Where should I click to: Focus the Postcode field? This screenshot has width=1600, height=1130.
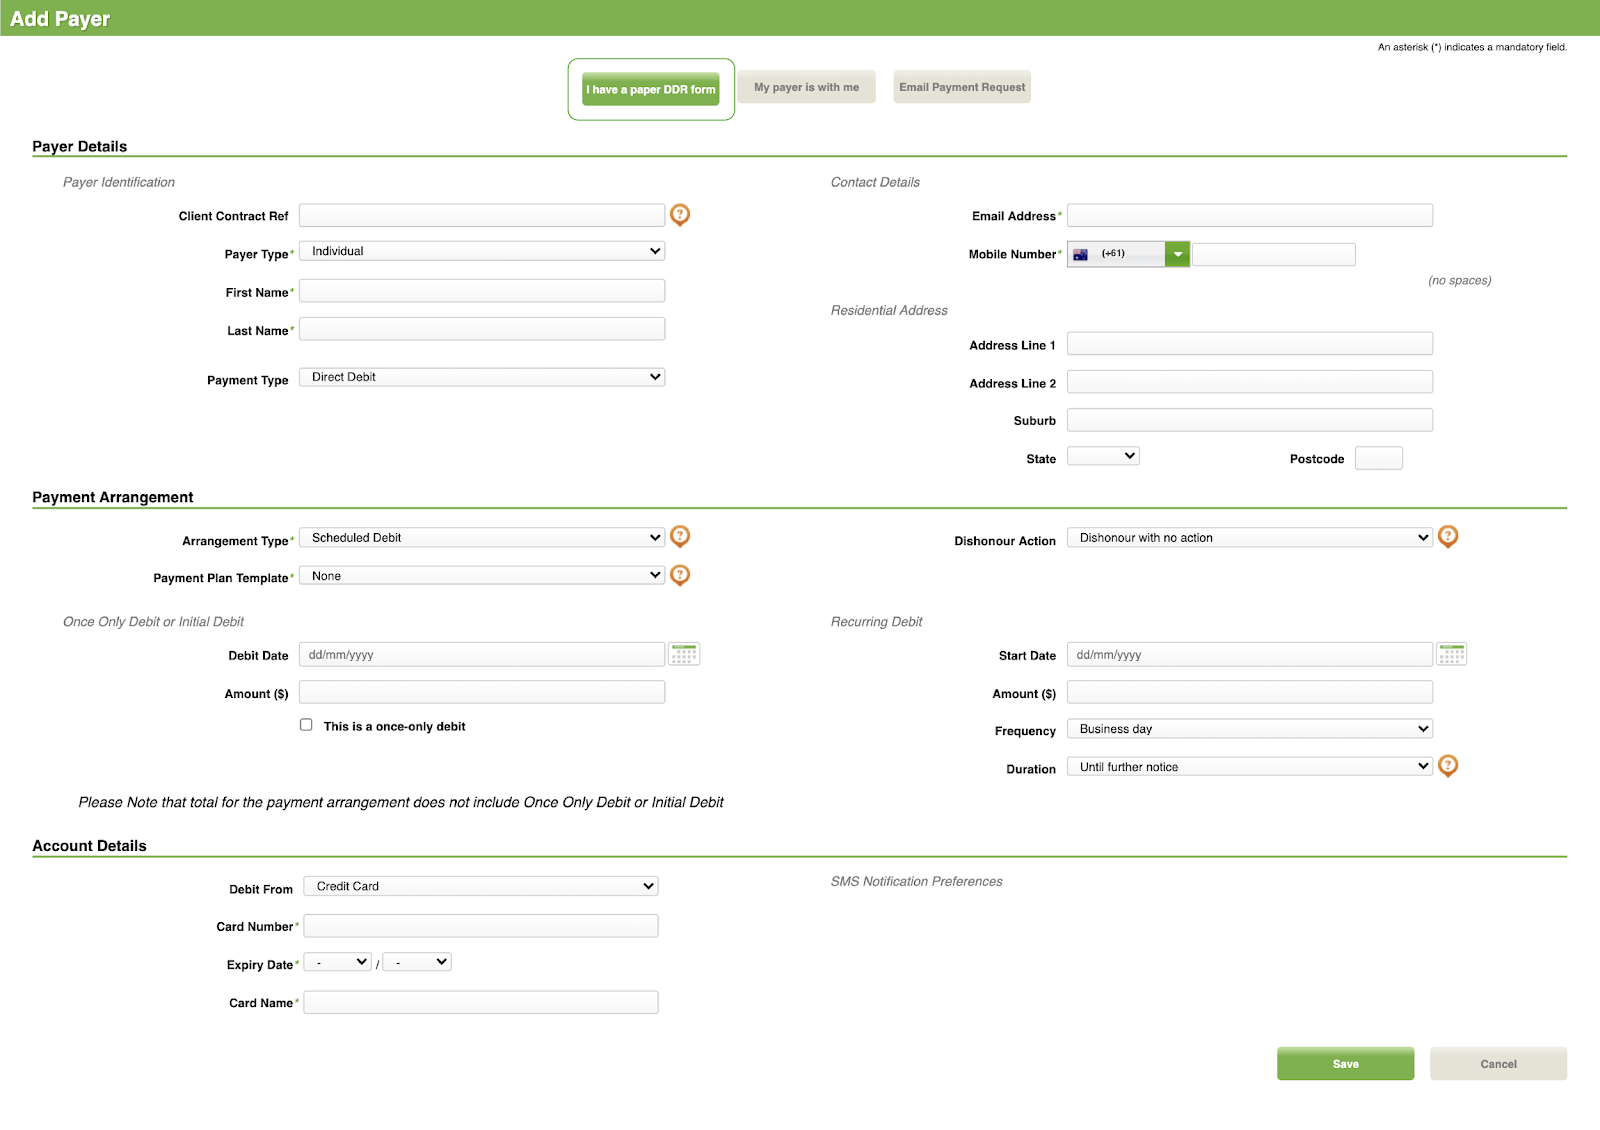[x=1379, y=458]
